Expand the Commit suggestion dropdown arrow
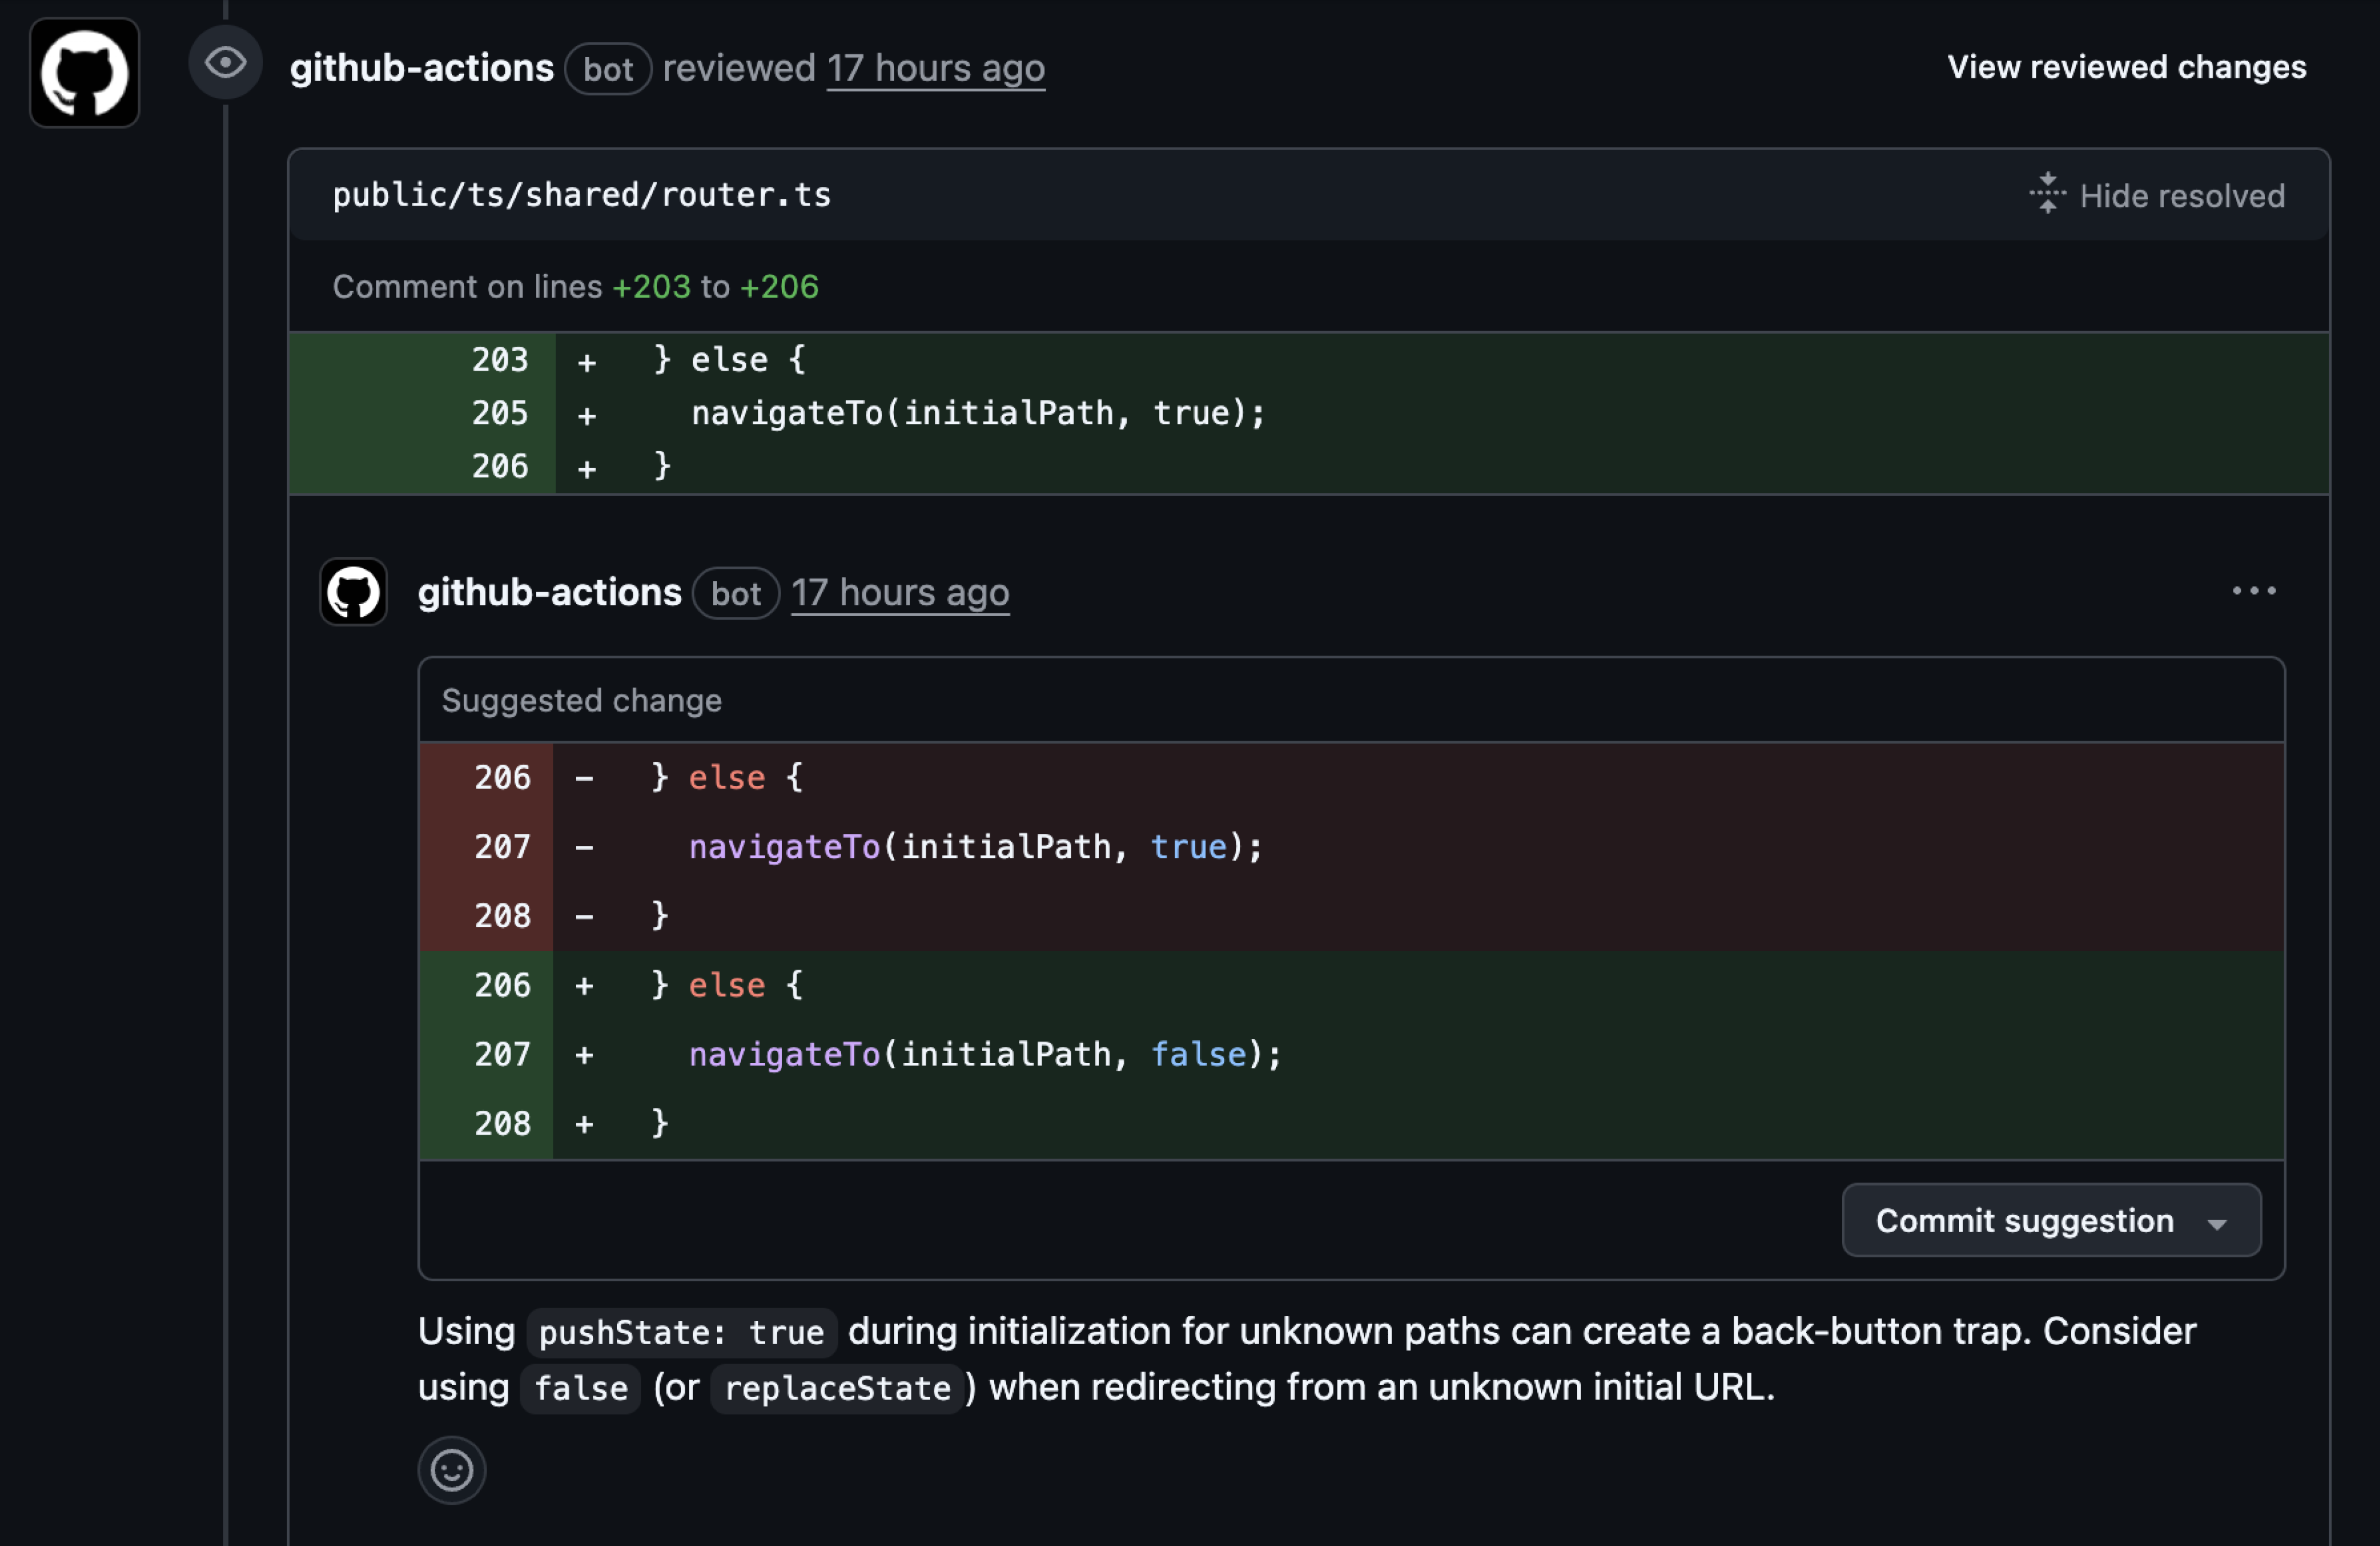The height and width of the screenshot is (1546, 2380). (2216, 1223)
